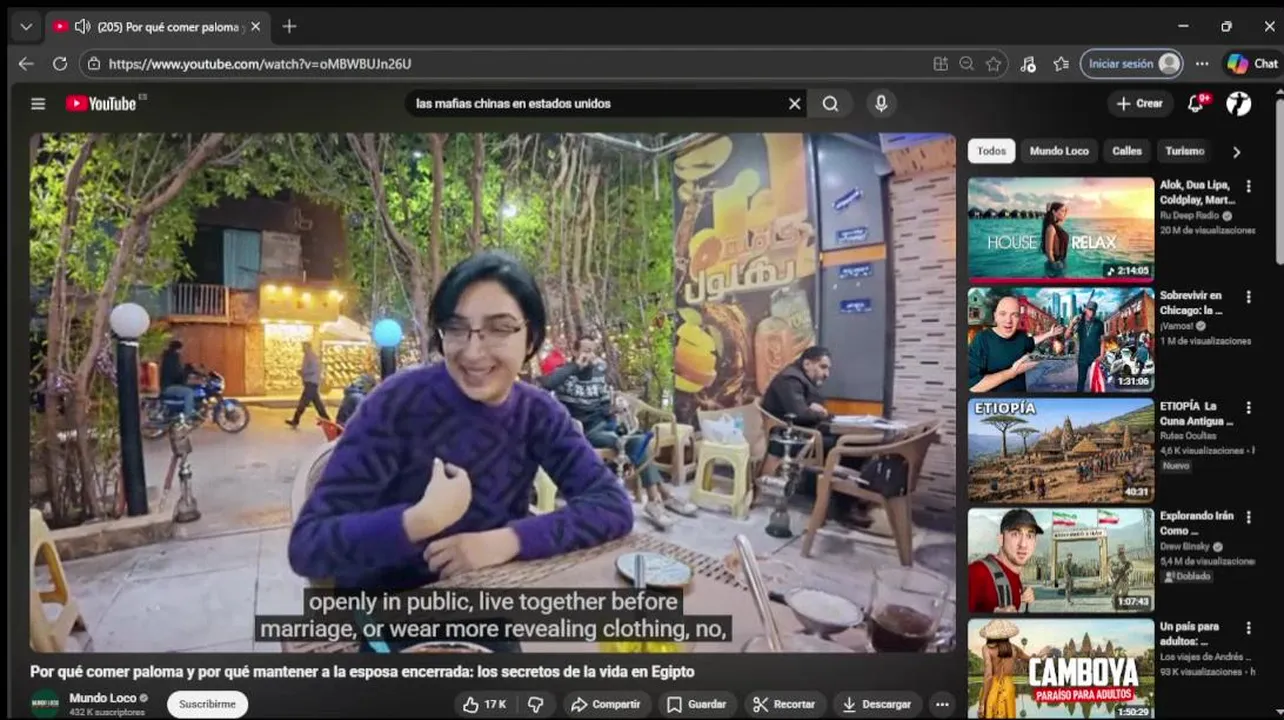Open the media music-note control icon
Viewport: 1284px width, 720px height.
(x=1028, y=63)
